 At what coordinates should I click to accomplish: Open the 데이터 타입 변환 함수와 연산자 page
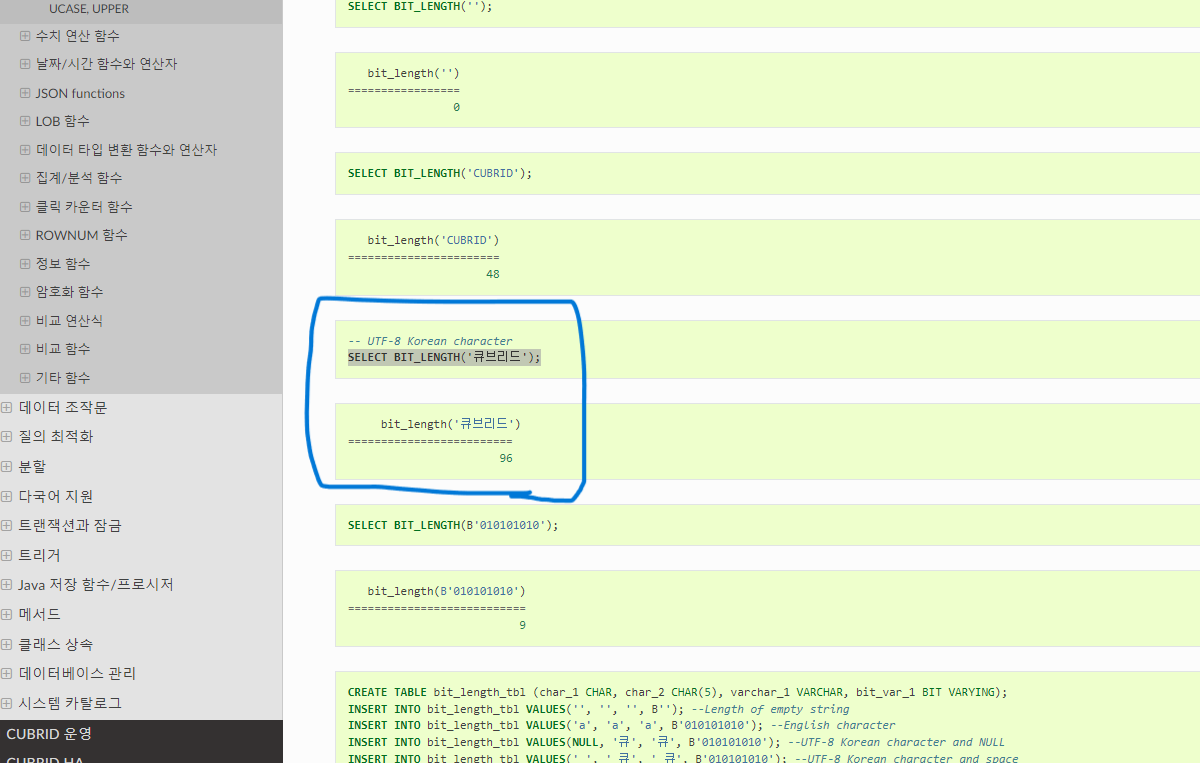pos(126,150)
